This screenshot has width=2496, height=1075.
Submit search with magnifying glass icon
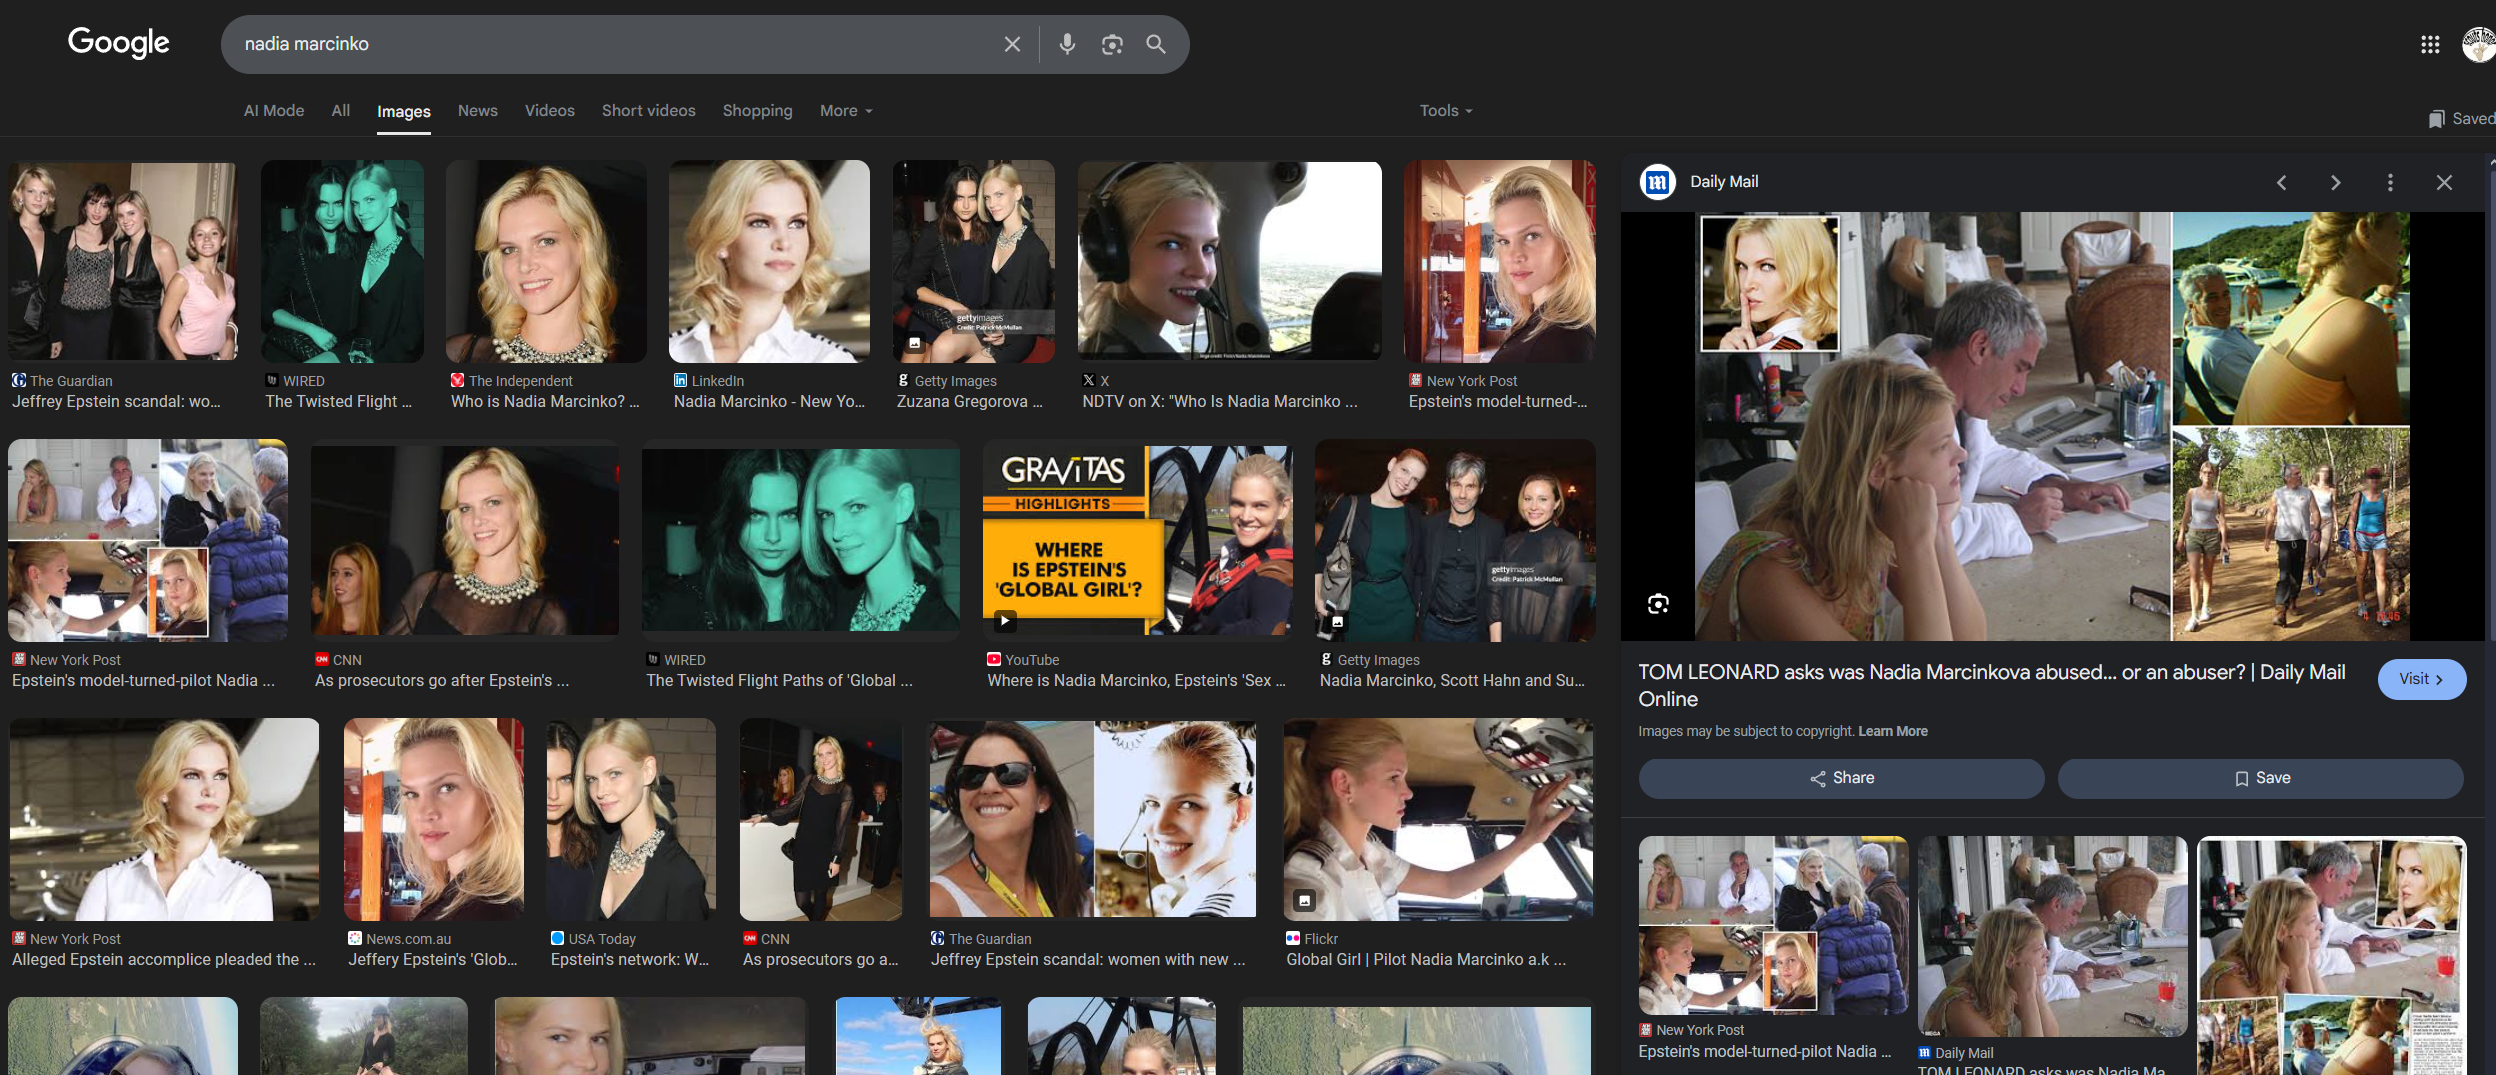1156,44
